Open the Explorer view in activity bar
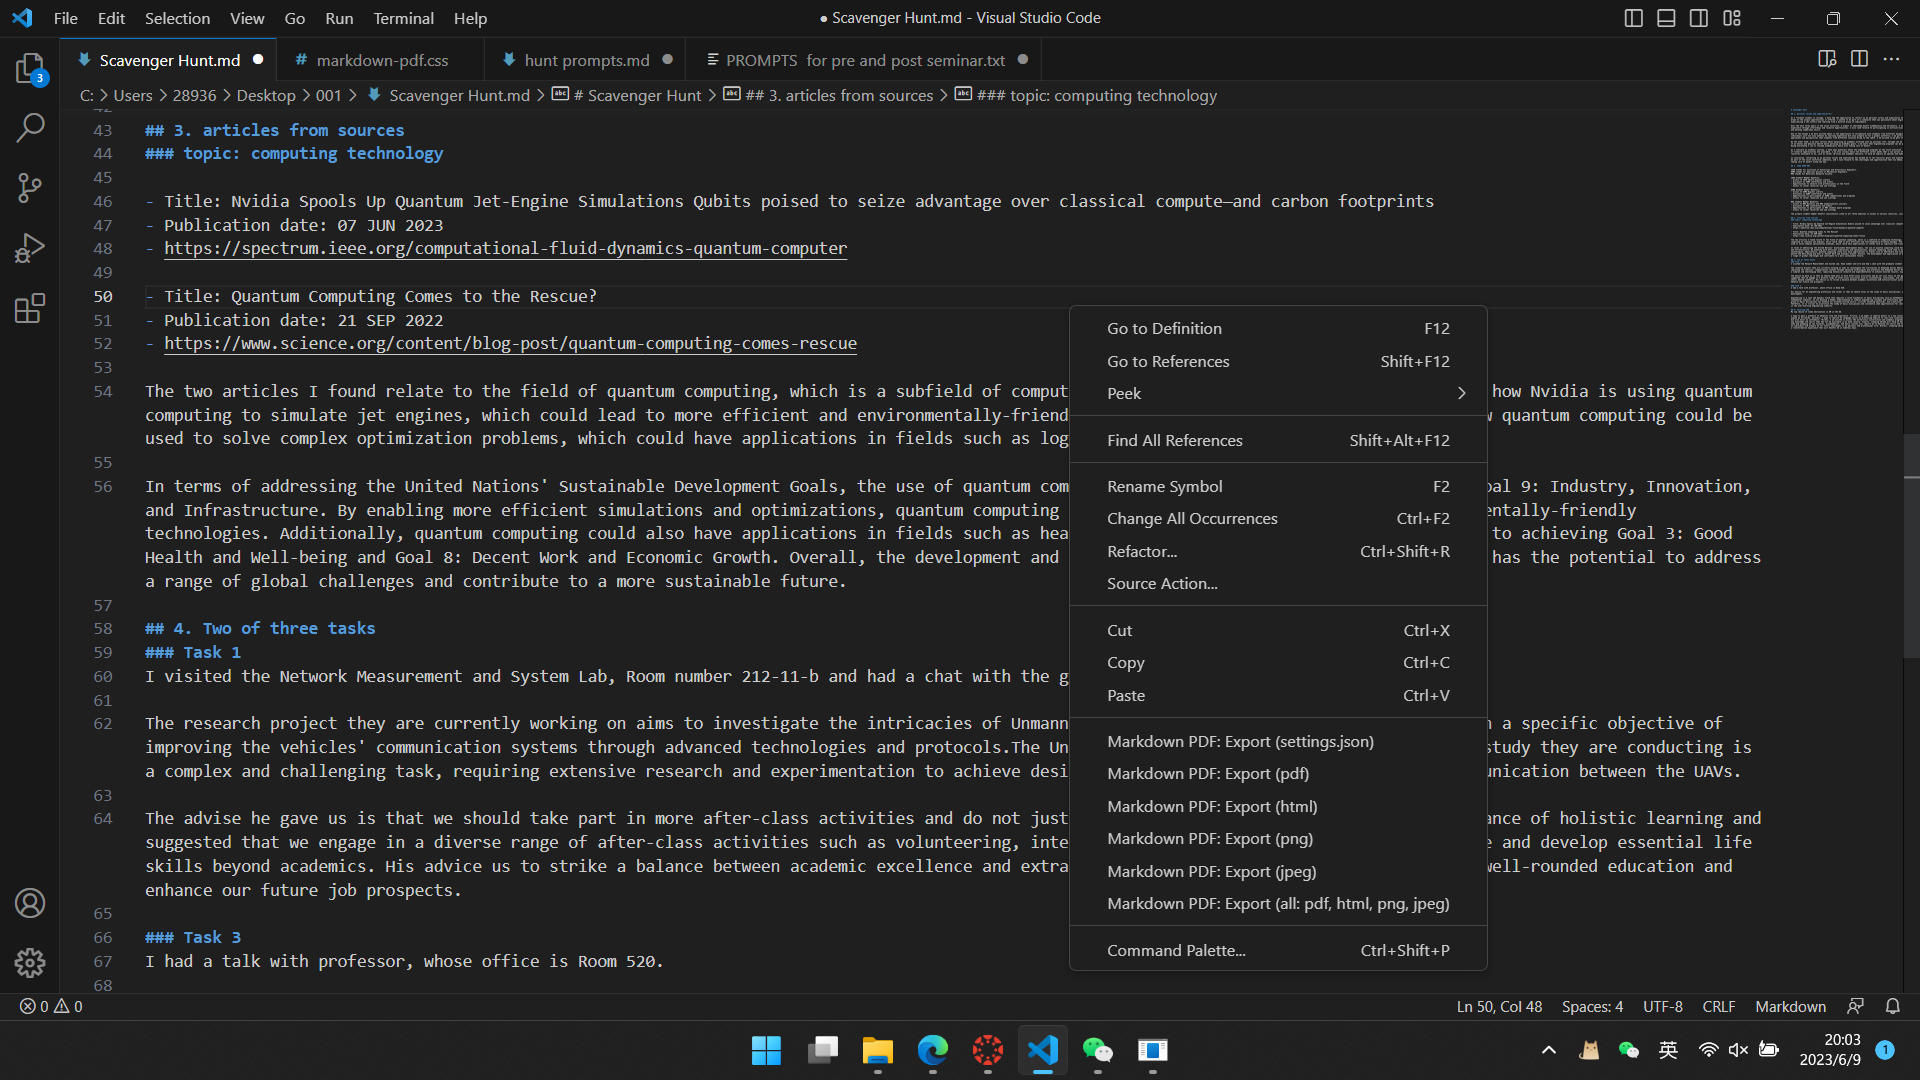 pyautogui.click(x=30, y=68)
